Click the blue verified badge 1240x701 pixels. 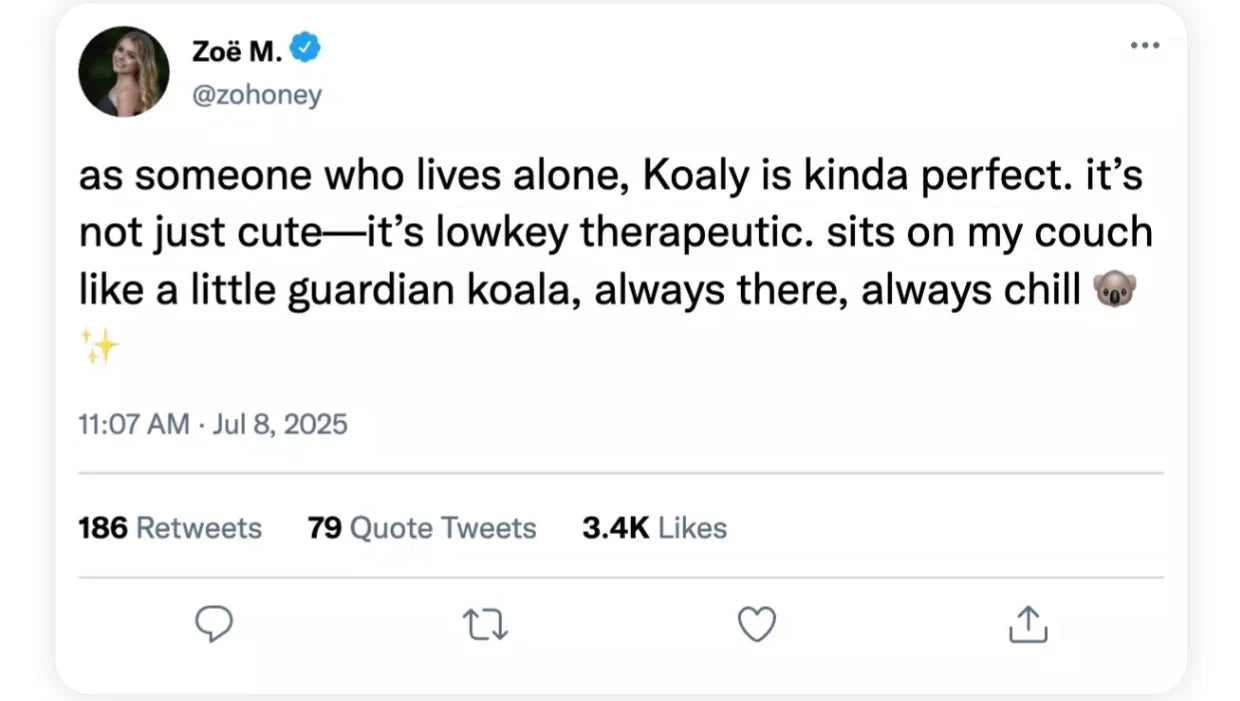pyautogui.click(x=304, y=47)
